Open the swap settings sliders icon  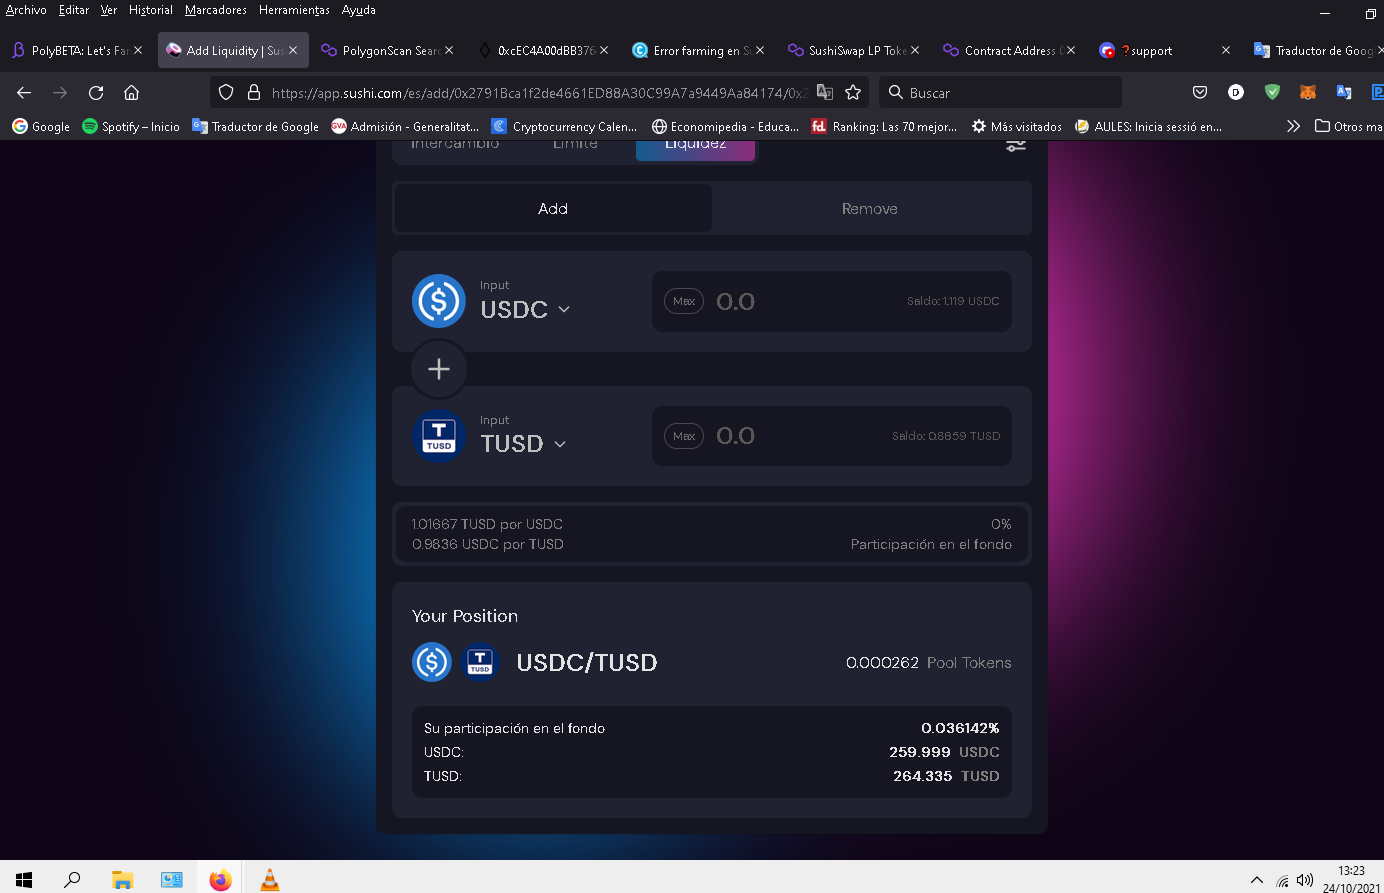(1015, 145)
